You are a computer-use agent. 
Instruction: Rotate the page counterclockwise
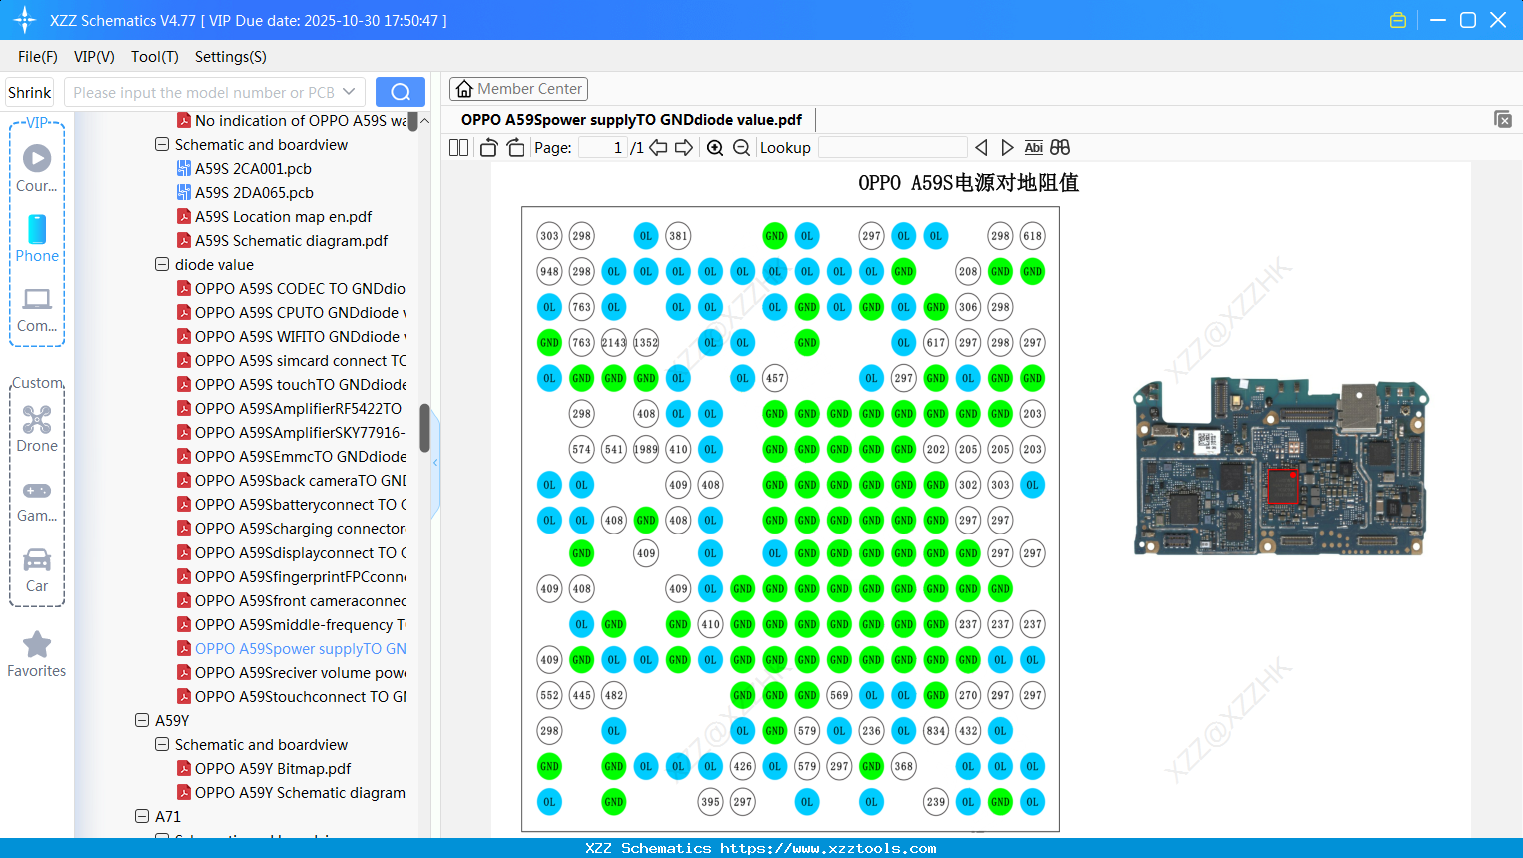[x=489, y=148]
